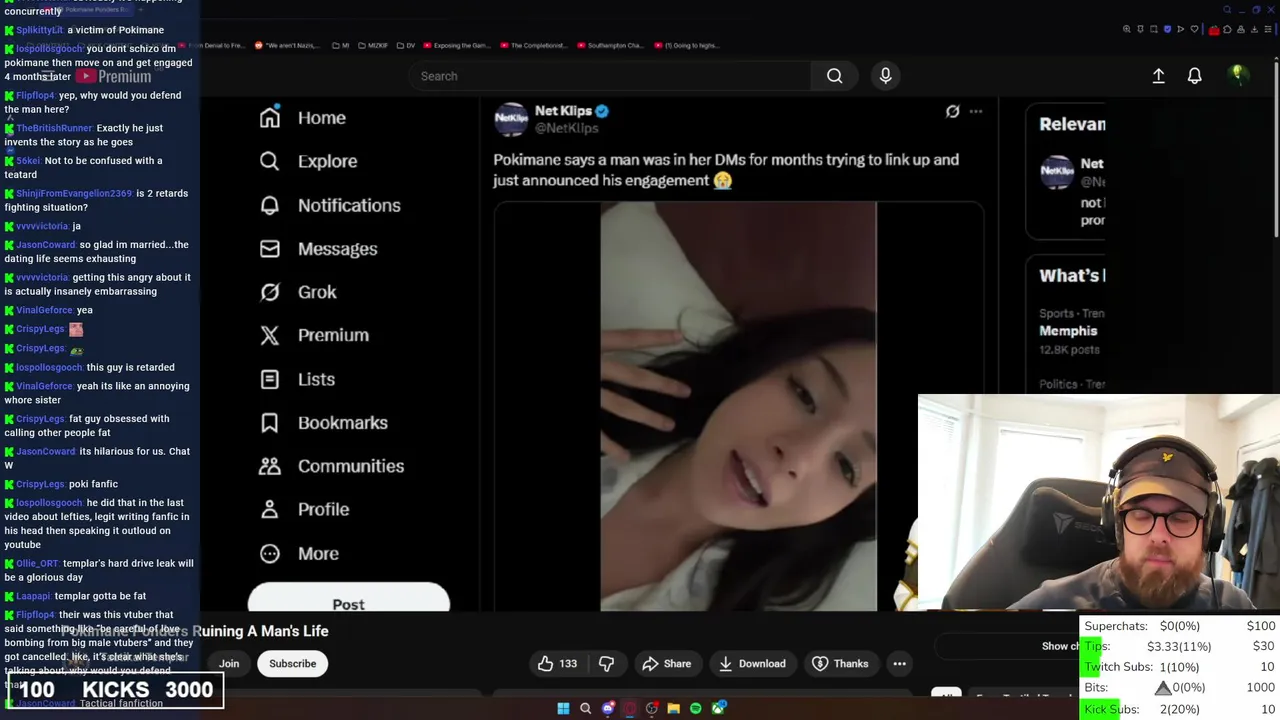The height and width of the screenshot is (720, 1280).
Task: Open the tweet's three-dot options menu
Action: (976, 112)
